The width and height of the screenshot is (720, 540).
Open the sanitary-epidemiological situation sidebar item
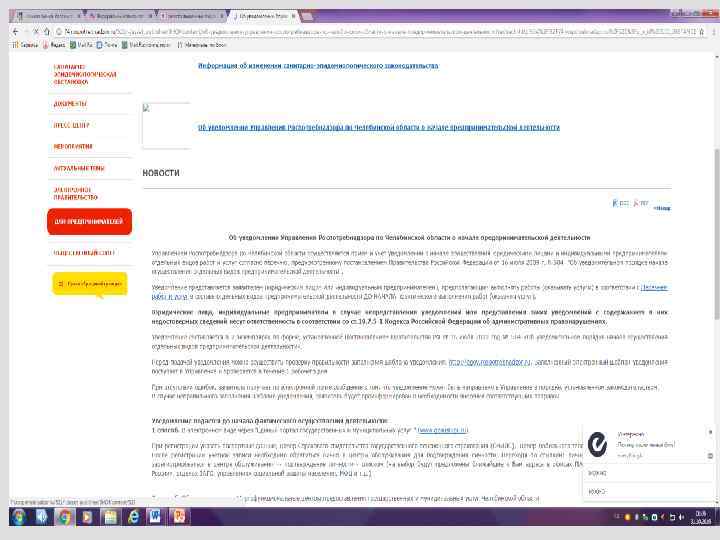(85, 74)
